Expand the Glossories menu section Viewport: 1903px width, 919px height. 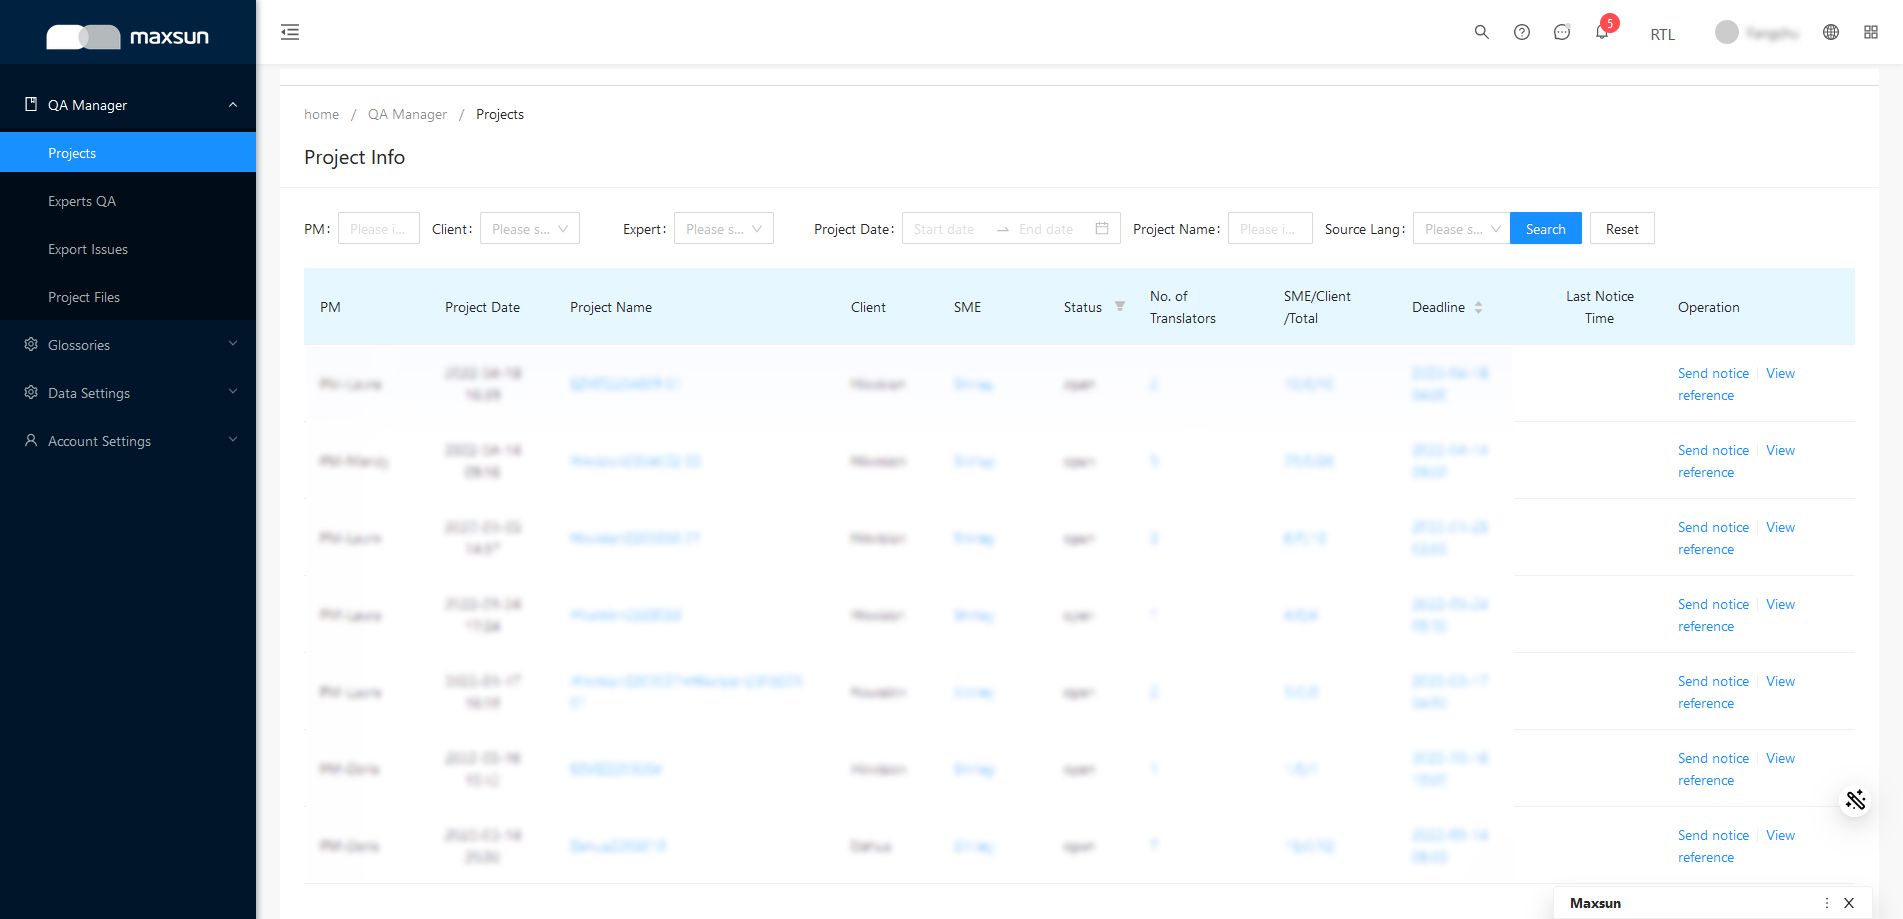coord(128,345)
